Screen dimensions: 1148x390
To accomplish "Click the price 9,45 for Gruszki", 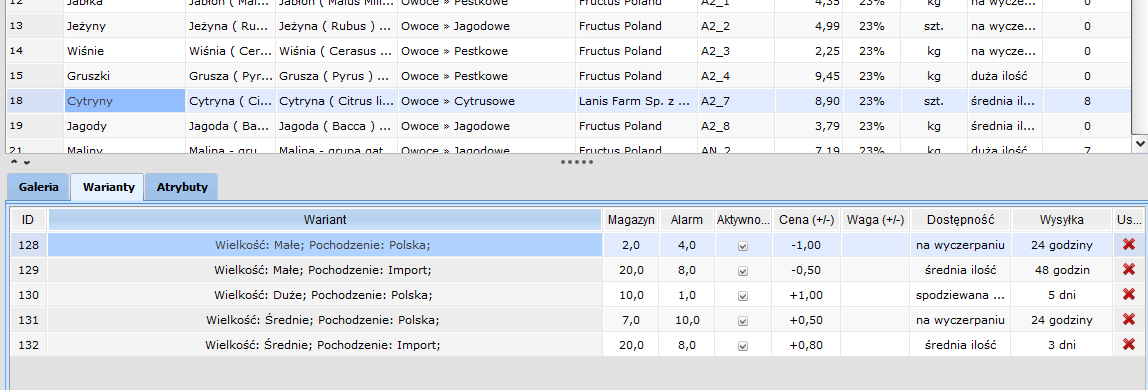I will [808, 76].
